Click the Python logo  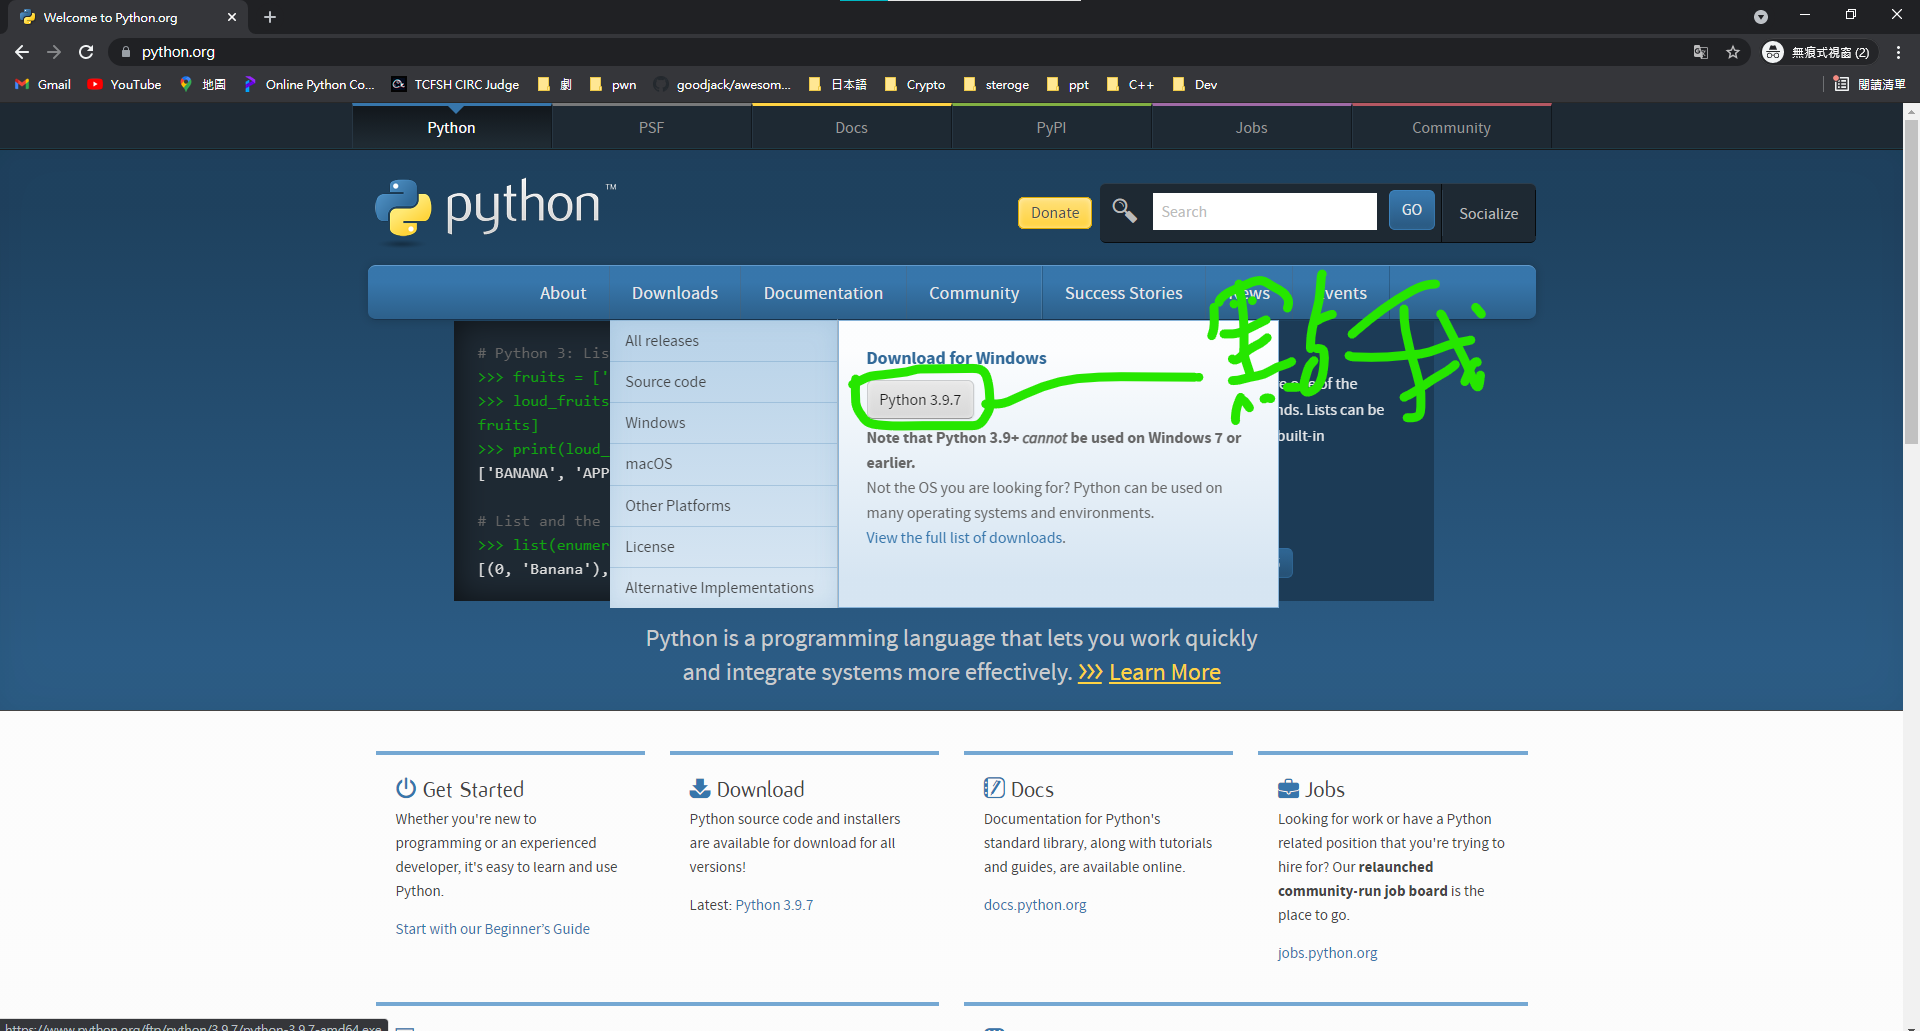click(x=496, y=210)
